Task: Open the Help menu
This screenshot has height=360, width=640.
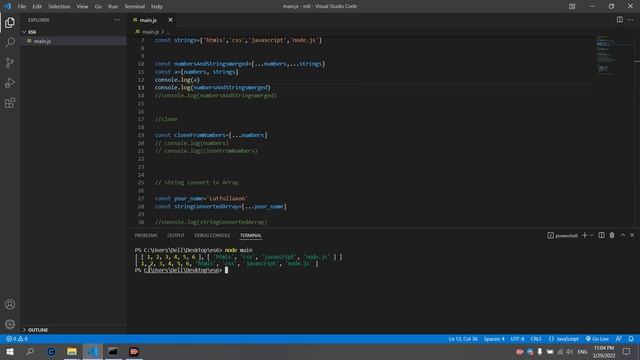Action: pyautogui.click(x=157, y=7)
